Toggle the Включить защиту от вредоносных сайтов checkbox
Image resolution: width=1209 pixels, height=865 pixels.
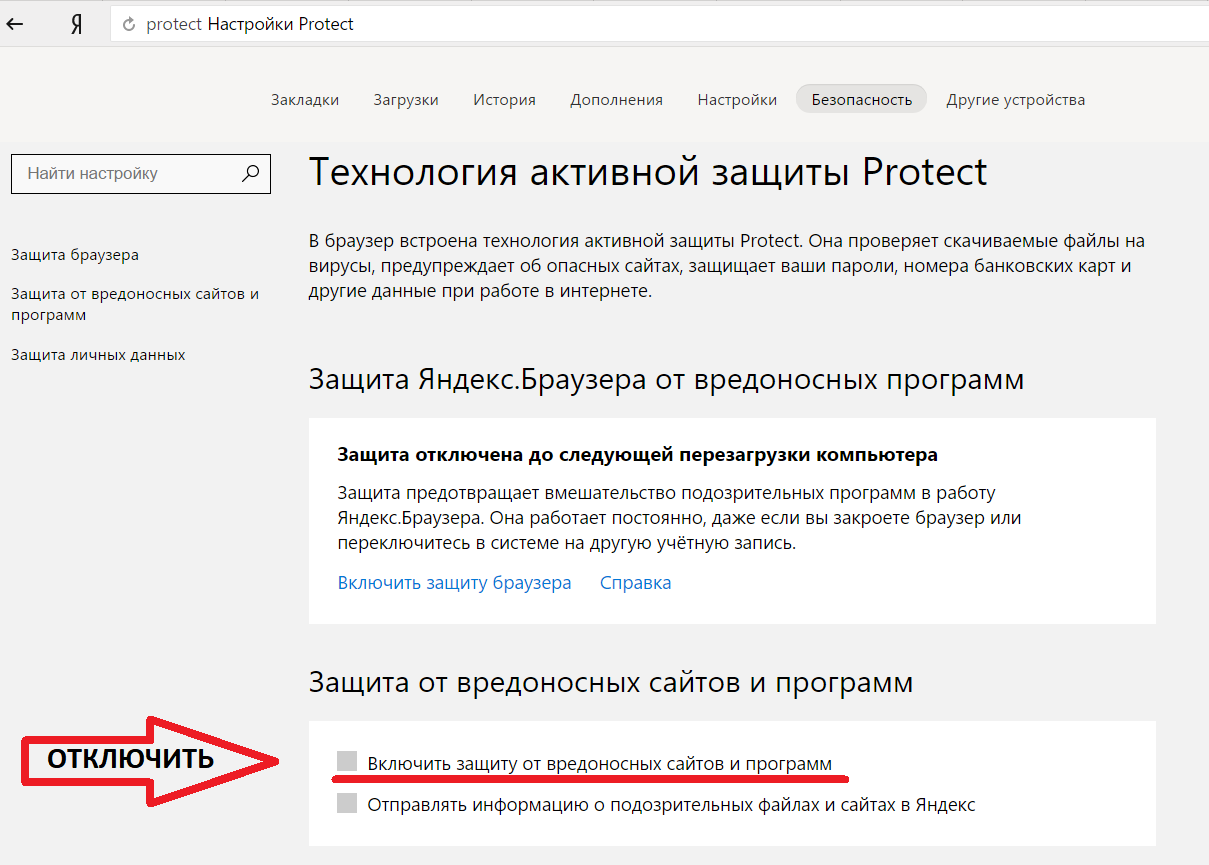coord(347,763)
